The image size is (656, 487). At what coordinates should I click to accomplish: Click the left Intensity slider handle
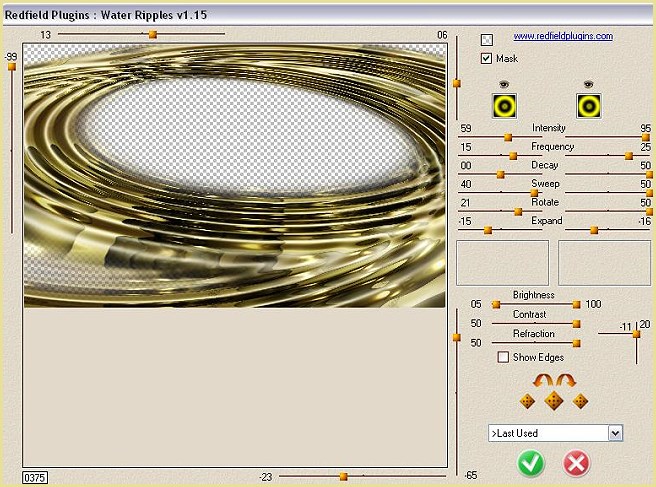[508, 137]
